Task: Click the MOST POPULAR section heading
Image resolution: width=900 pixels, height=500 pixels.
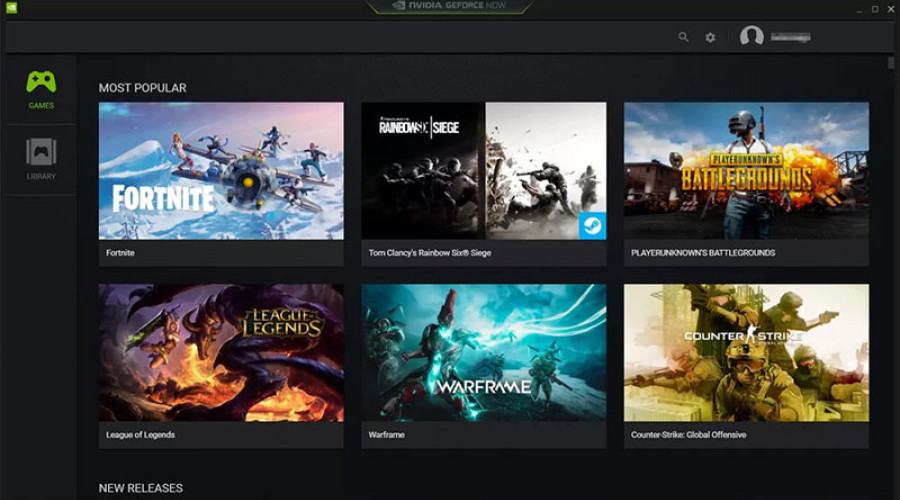Action: pyautogui.click(x=142, y=88)
